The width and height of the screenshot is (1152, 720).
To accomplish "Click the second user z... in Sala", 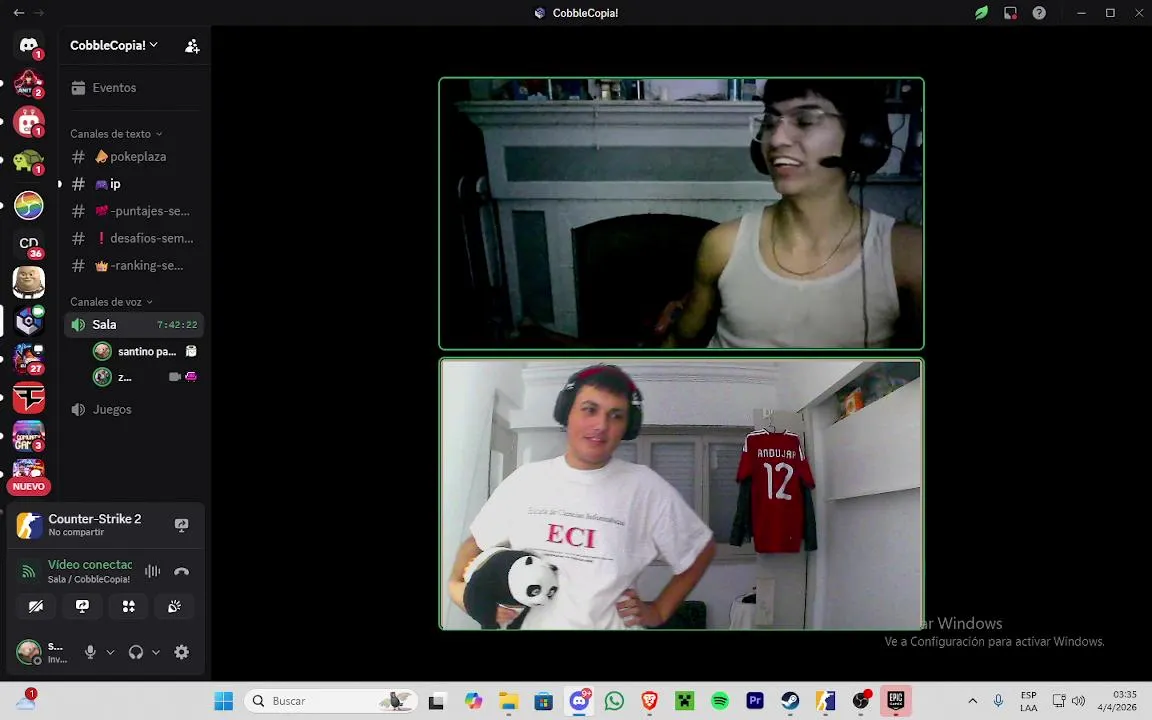I will tap(145, 377).
